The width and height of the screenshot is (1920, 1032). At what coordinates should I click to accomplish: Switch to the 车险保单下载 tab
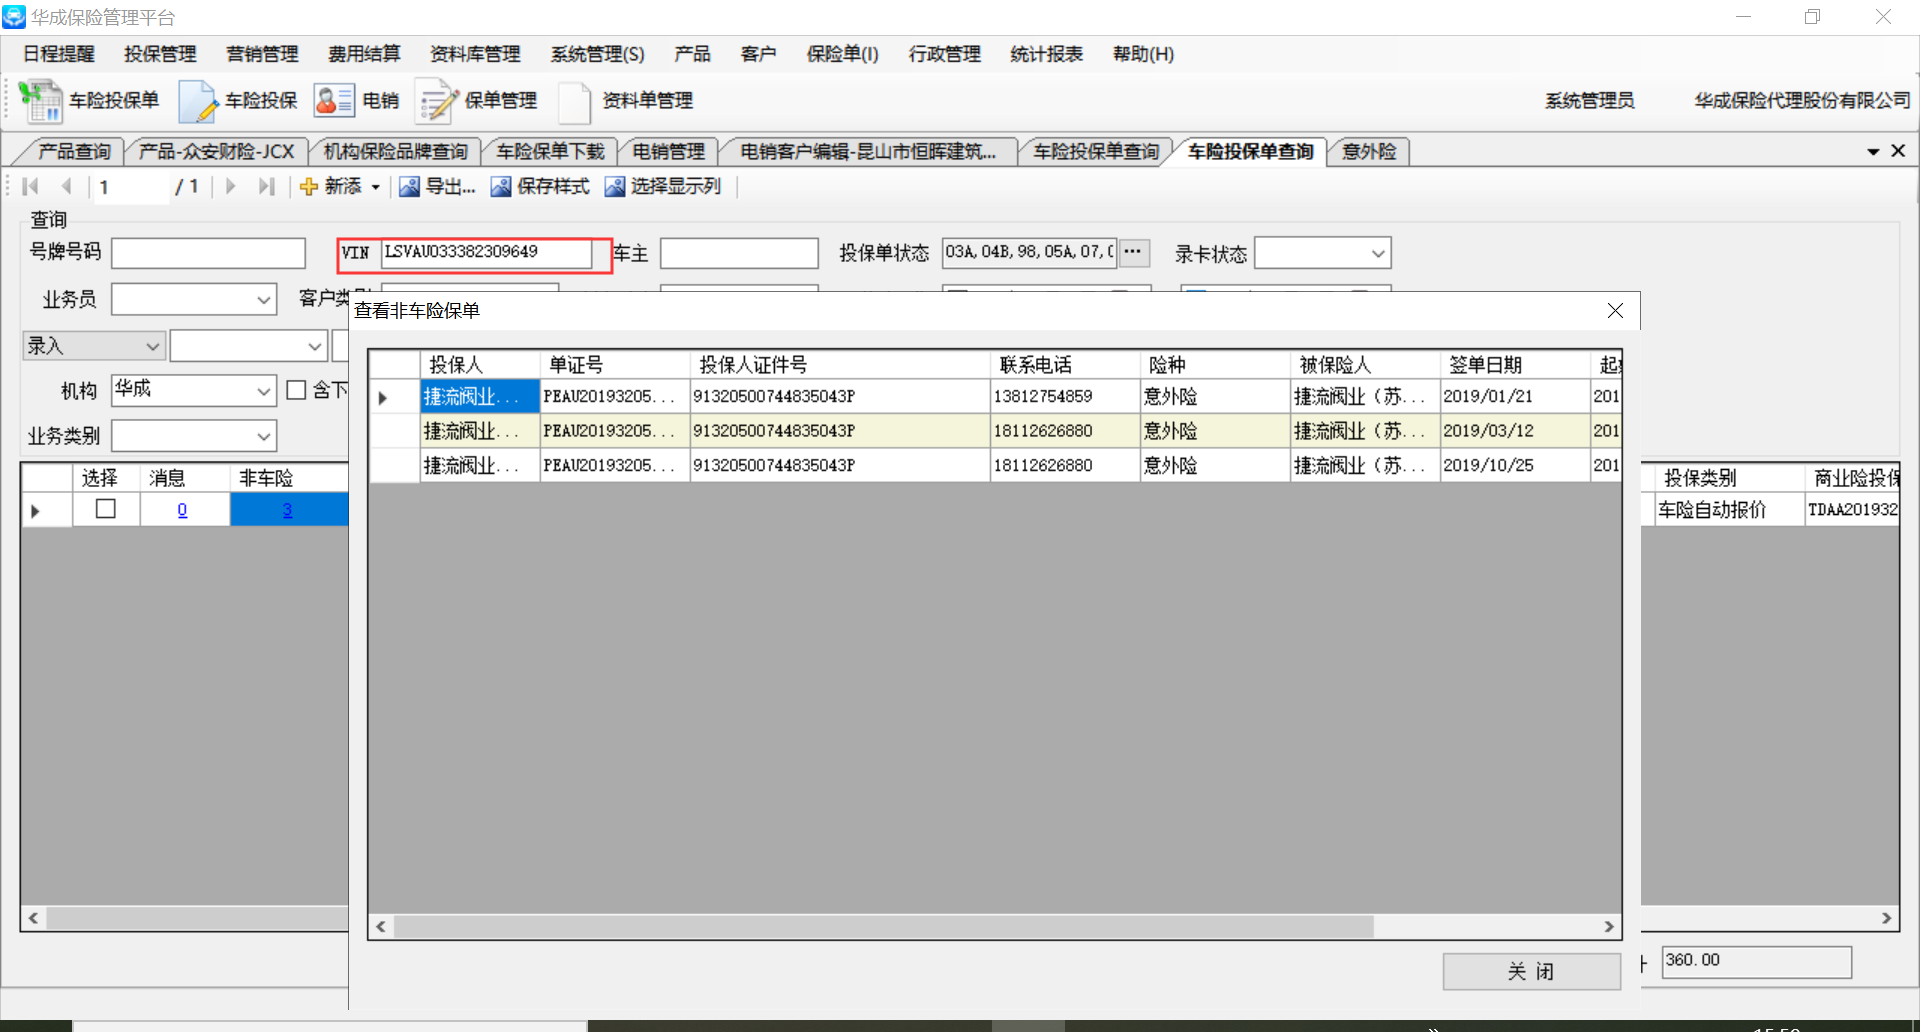click(x=550, y=151)
